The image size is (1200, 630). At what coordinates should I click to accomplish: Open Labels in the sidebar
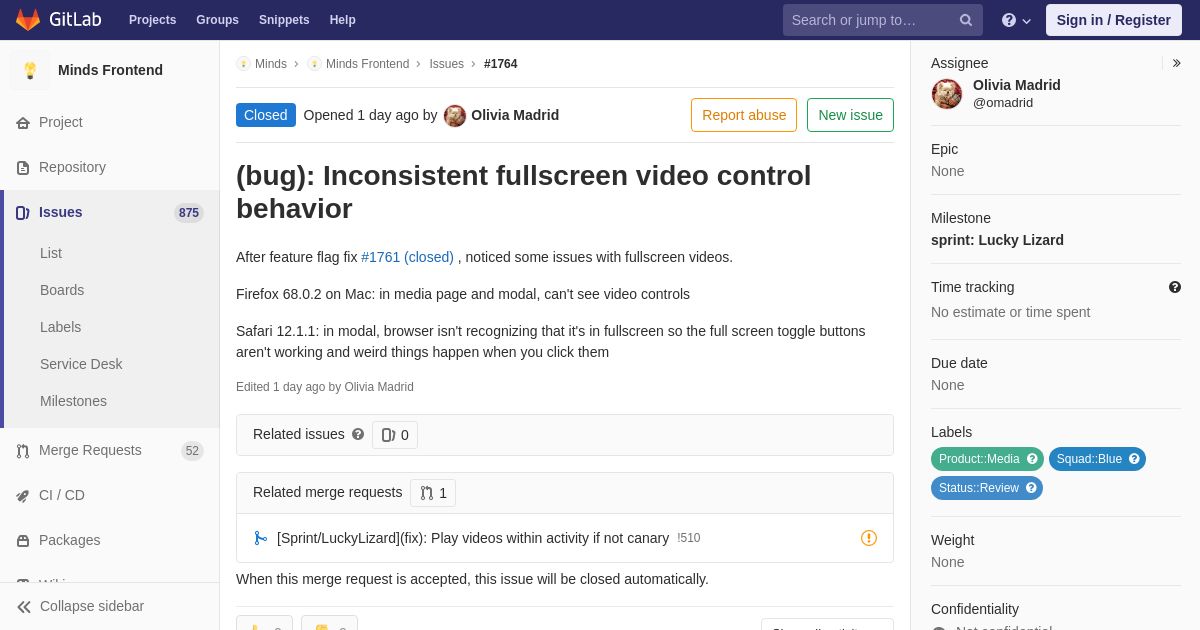click(60, 327)
